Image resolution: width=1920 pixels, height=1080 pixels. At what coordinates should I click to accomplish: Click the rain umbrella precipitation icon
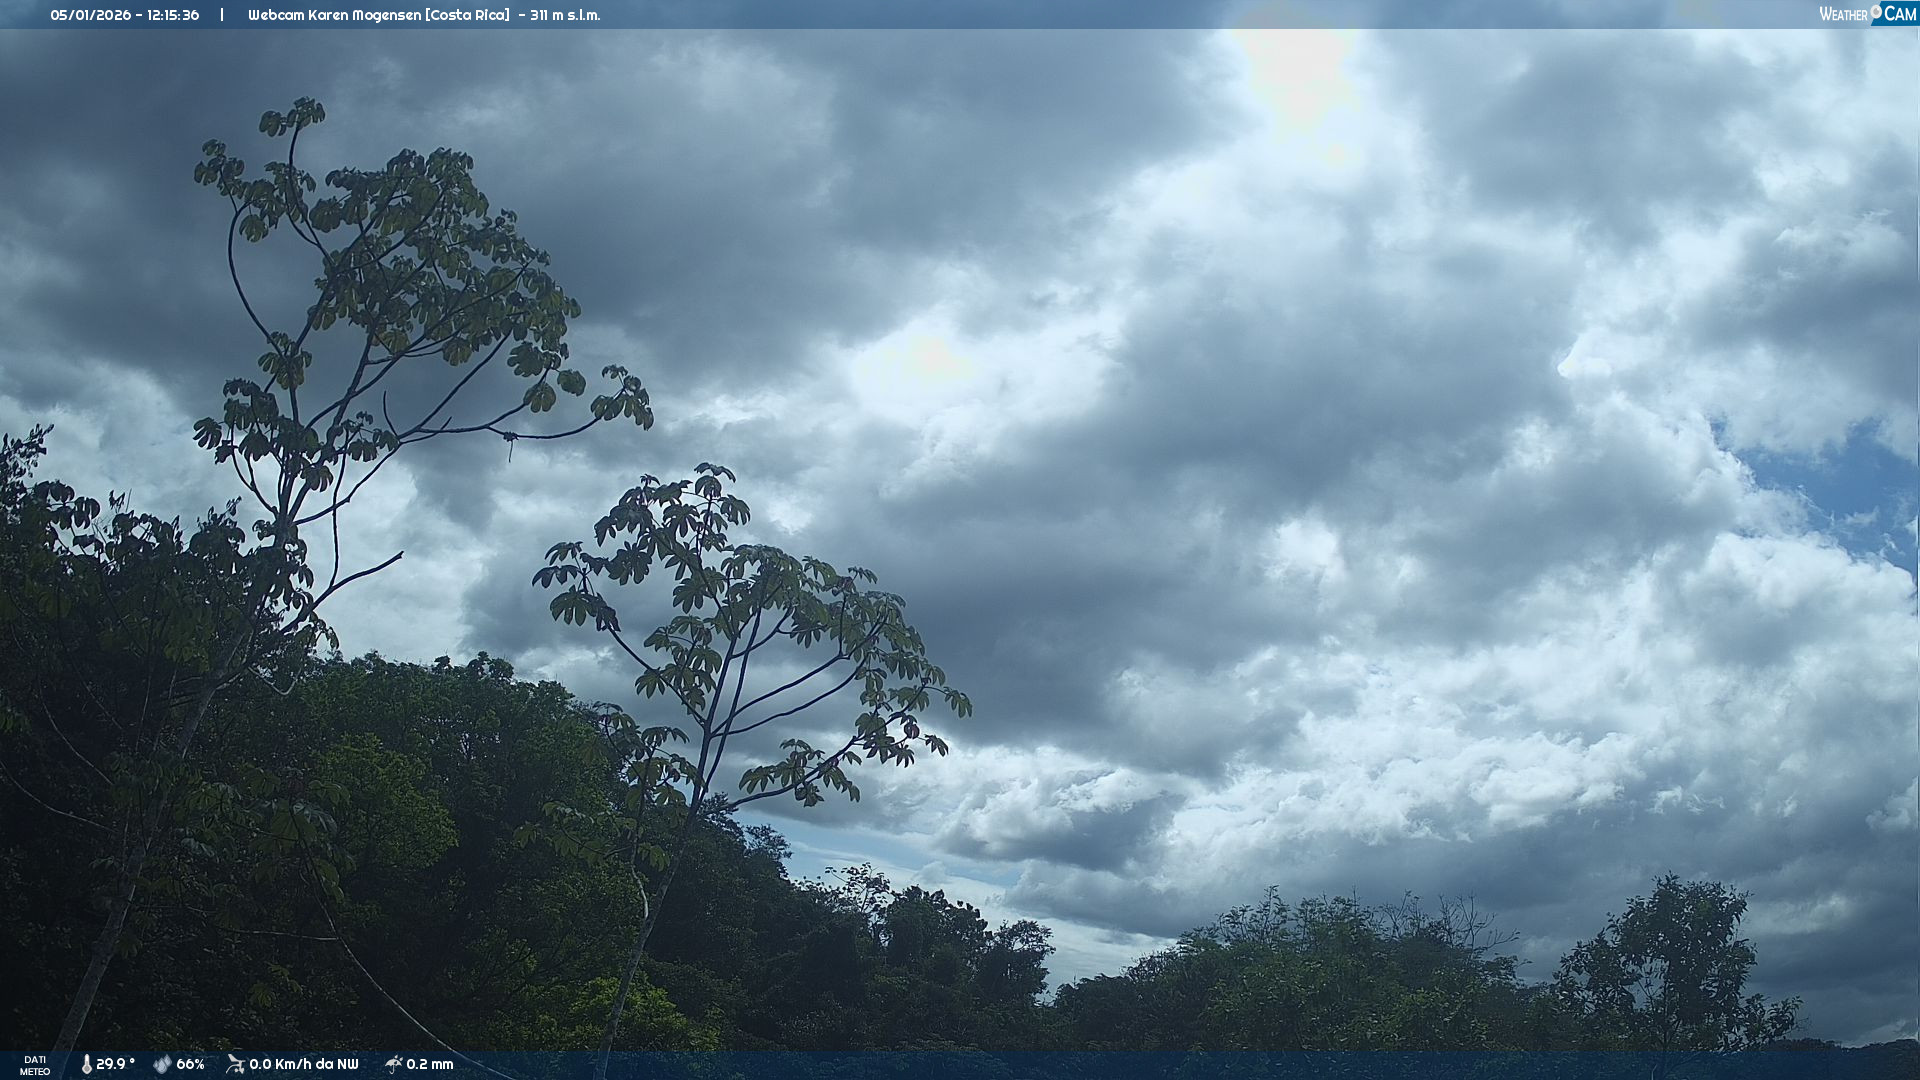(x=394, y=1064)
